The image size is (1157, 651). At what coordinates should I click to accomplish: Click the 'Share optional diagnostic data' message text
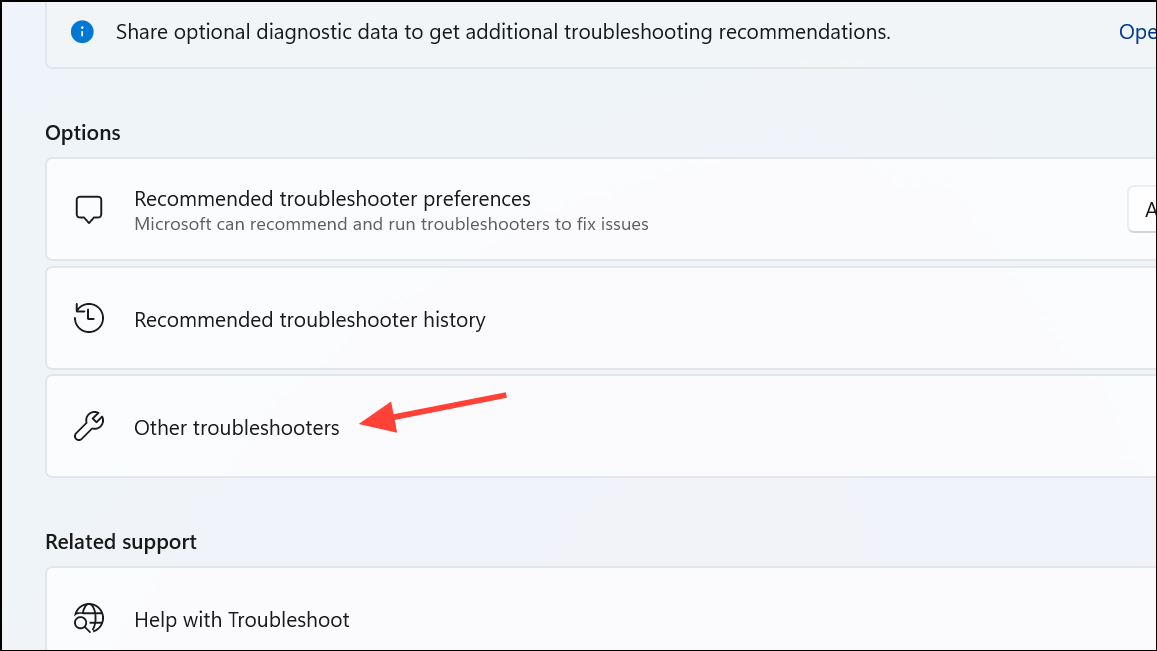[503, 32]
